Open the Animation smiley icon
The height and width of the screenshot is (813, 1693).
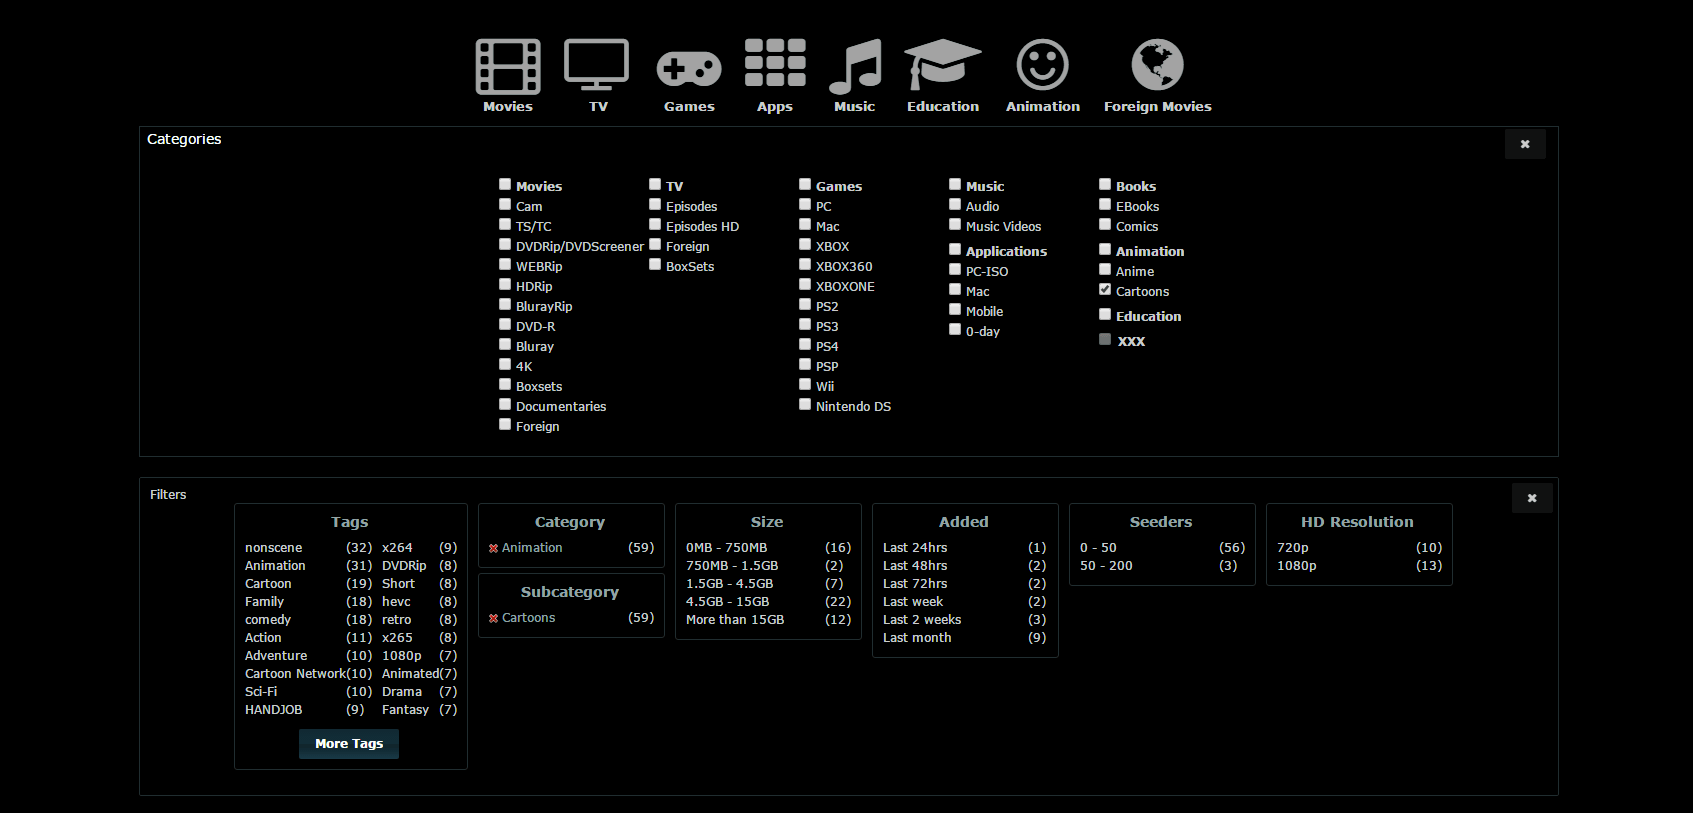[1043, 65]
